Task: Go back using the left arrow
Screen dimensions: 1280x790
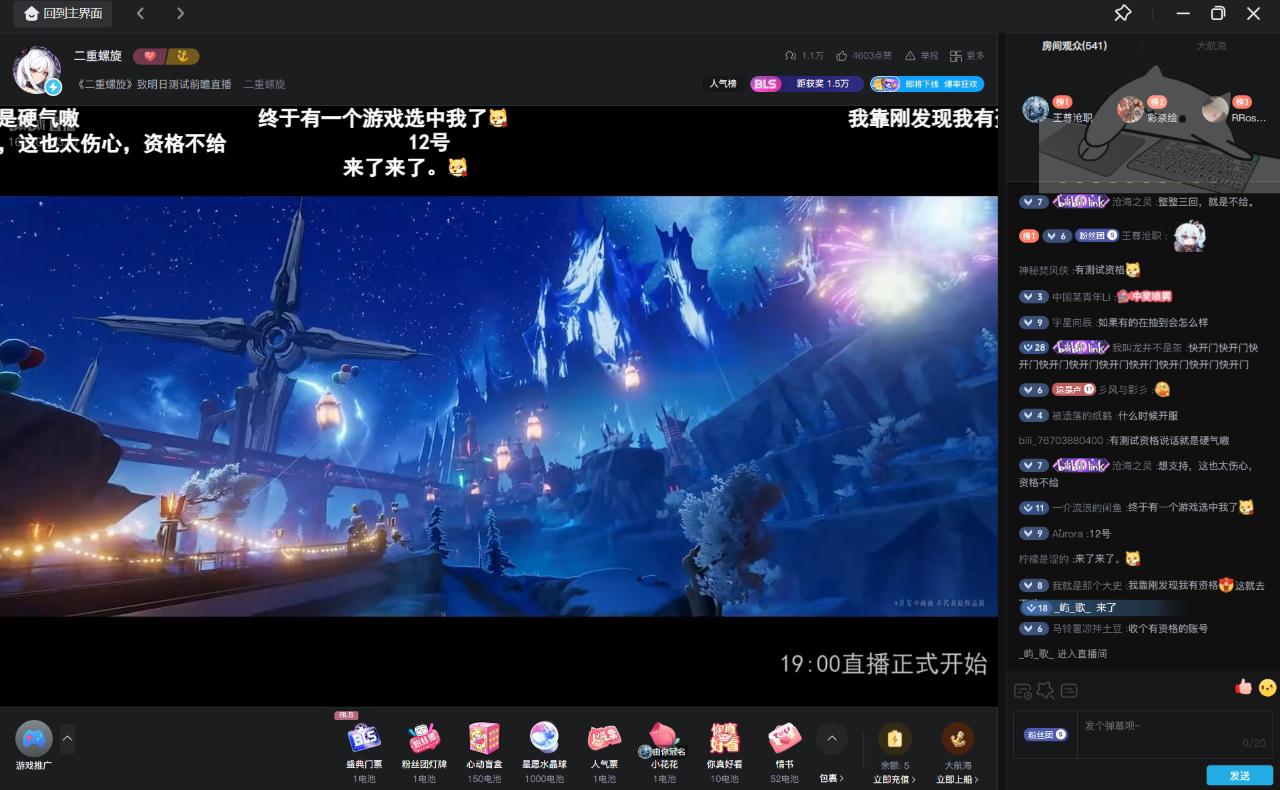Action: 140,14
